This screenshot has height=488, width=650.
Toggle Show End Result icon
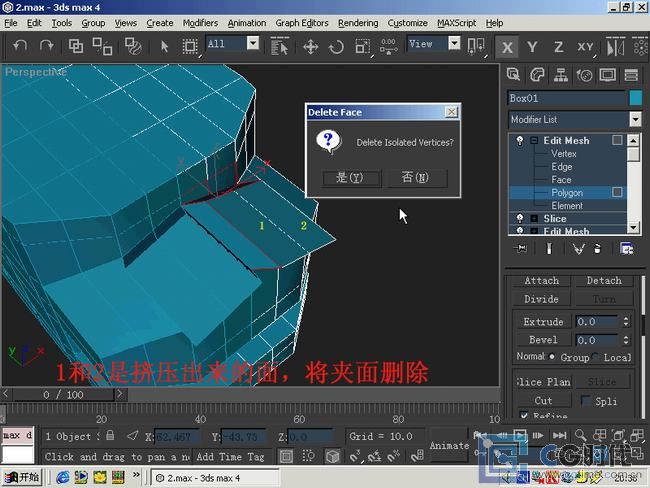(549, 248)
